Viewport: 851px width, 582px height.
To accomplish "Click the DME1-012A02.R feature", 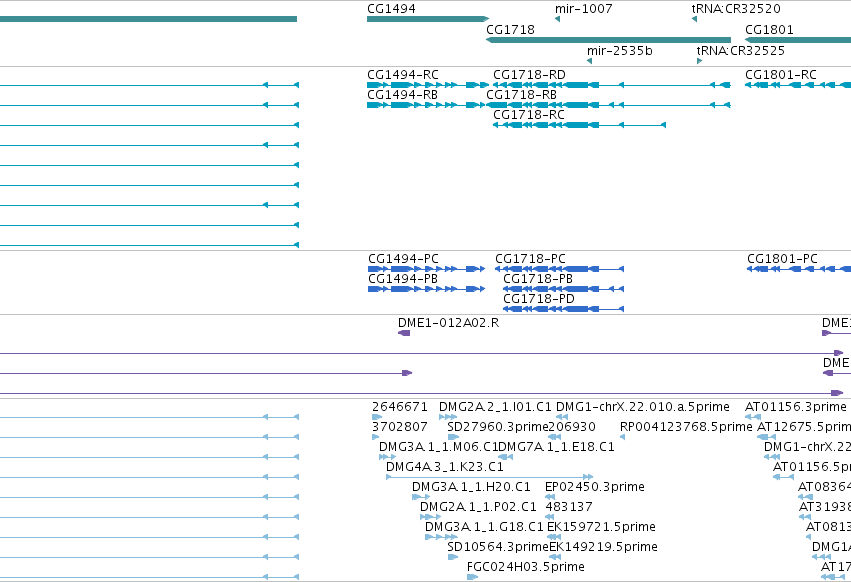I will [x=404, y=333].
